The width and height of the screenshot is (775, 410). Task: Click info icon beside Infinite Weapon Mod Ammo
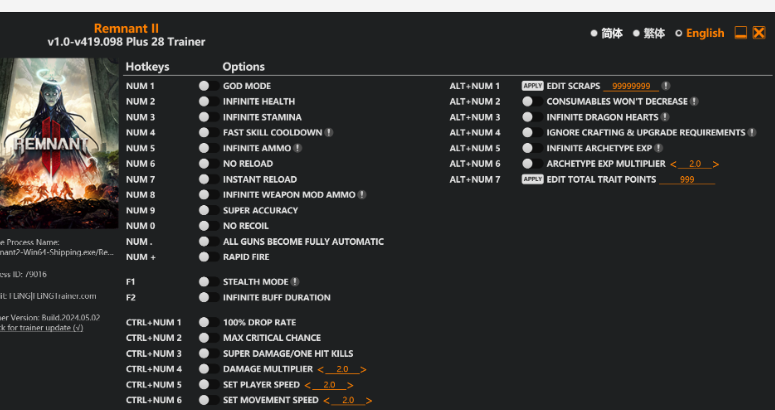[x=362, y=195]
